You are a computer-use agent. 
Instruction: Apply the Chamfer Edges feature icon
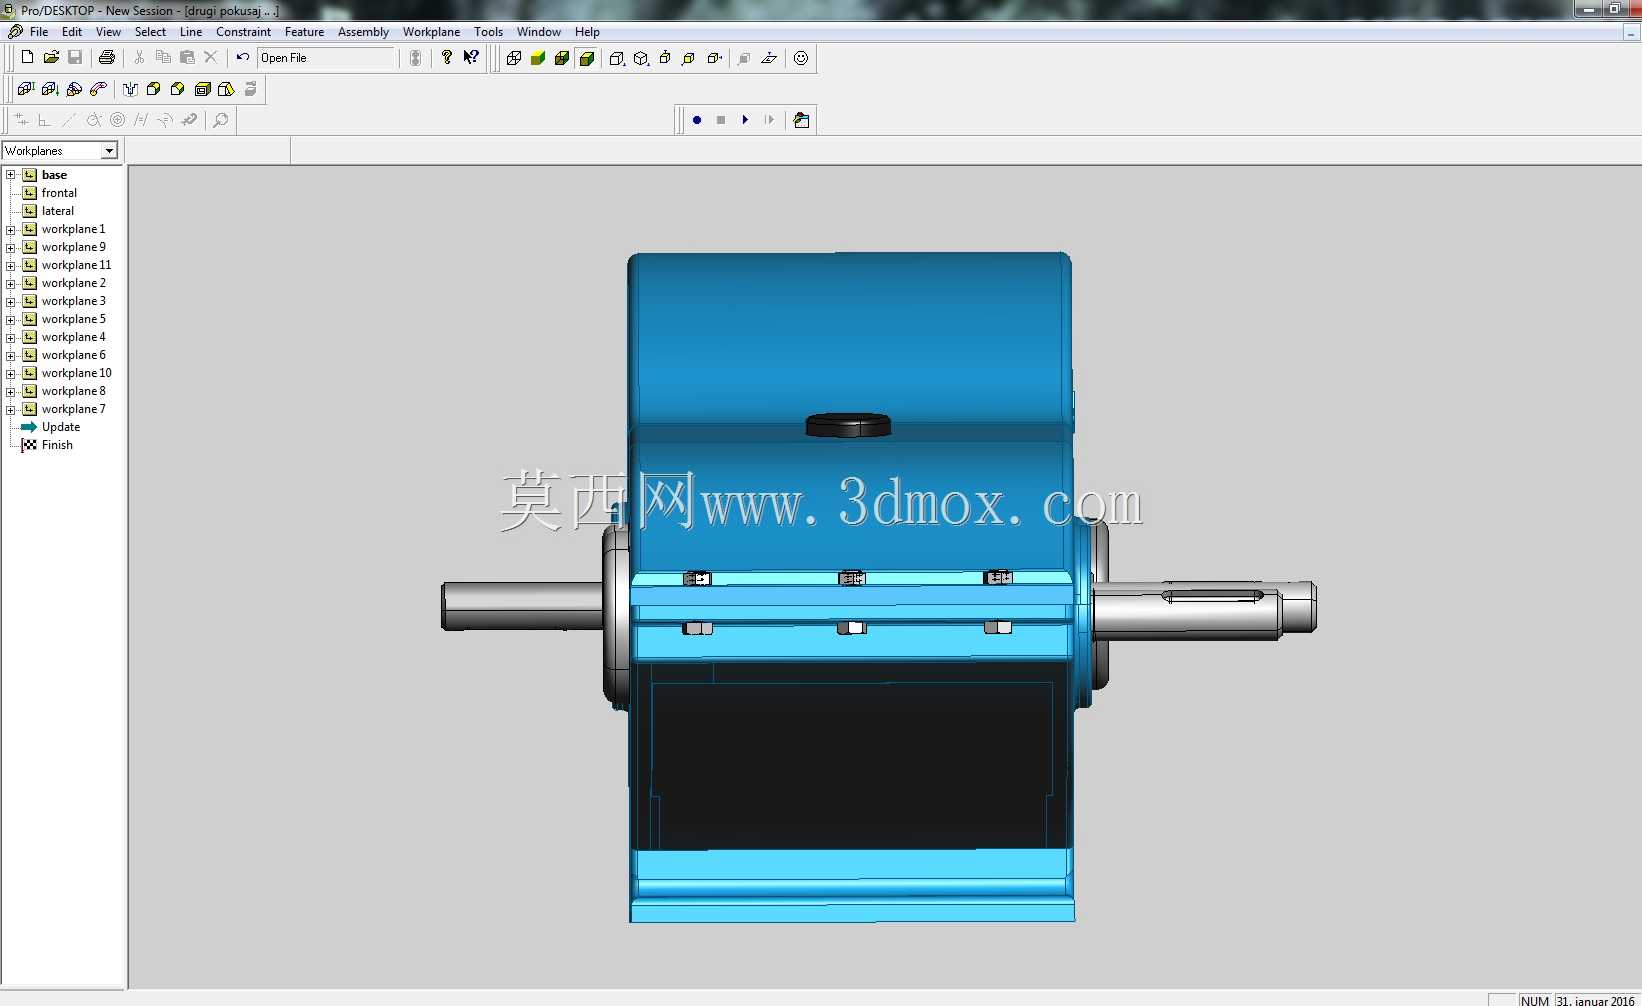[x=178, y=89]
